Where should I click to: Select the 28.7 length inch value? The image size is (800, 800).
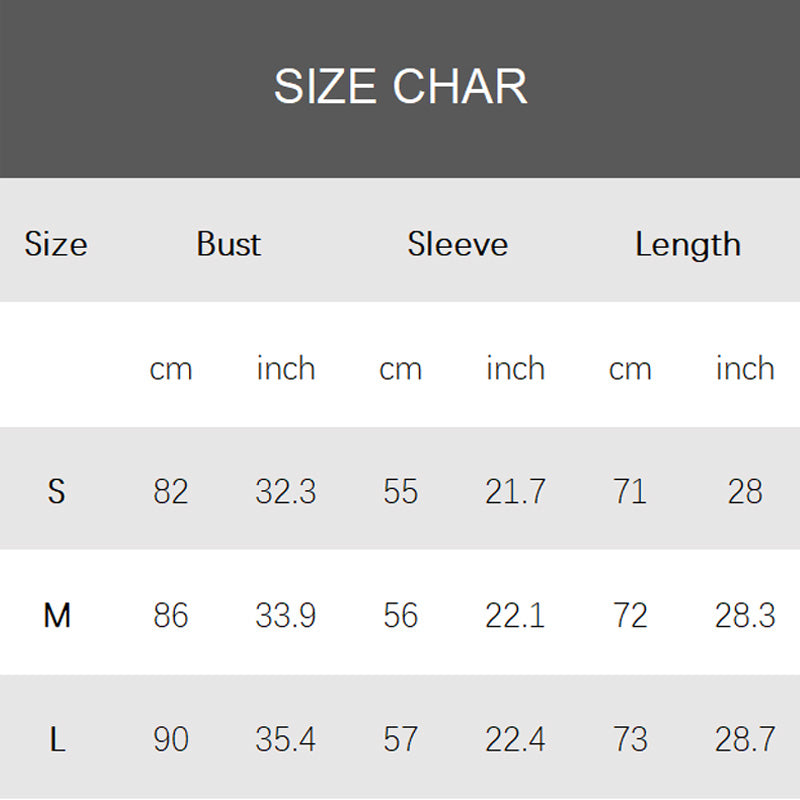coord(745,739)
